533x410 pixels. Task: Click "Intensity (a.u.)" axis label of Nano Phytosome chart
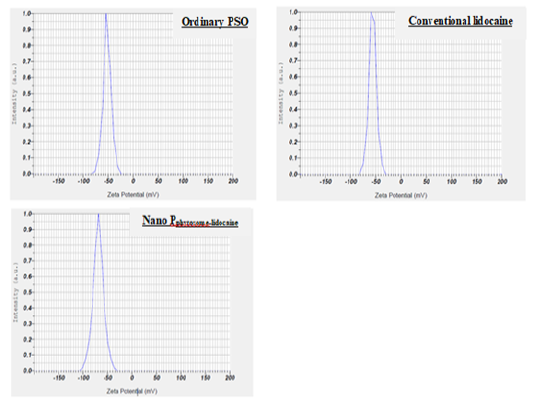(x=15, y=292)
